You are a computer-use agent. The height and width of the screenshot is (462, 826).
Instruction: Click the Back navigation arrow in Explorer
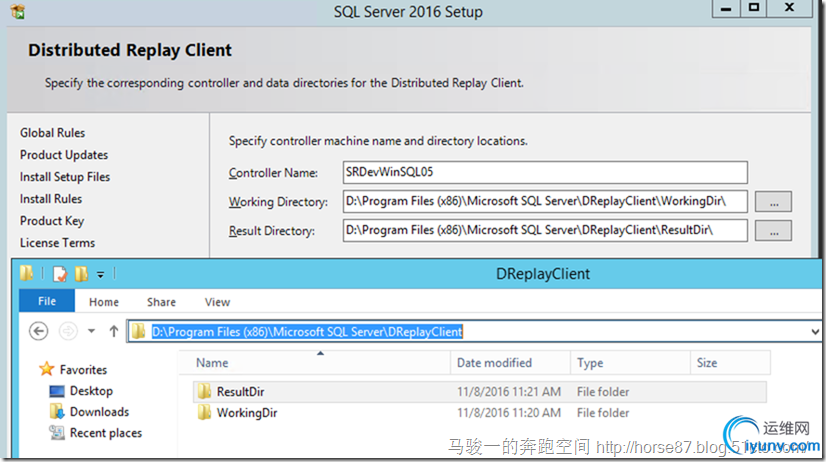(39, 331)
